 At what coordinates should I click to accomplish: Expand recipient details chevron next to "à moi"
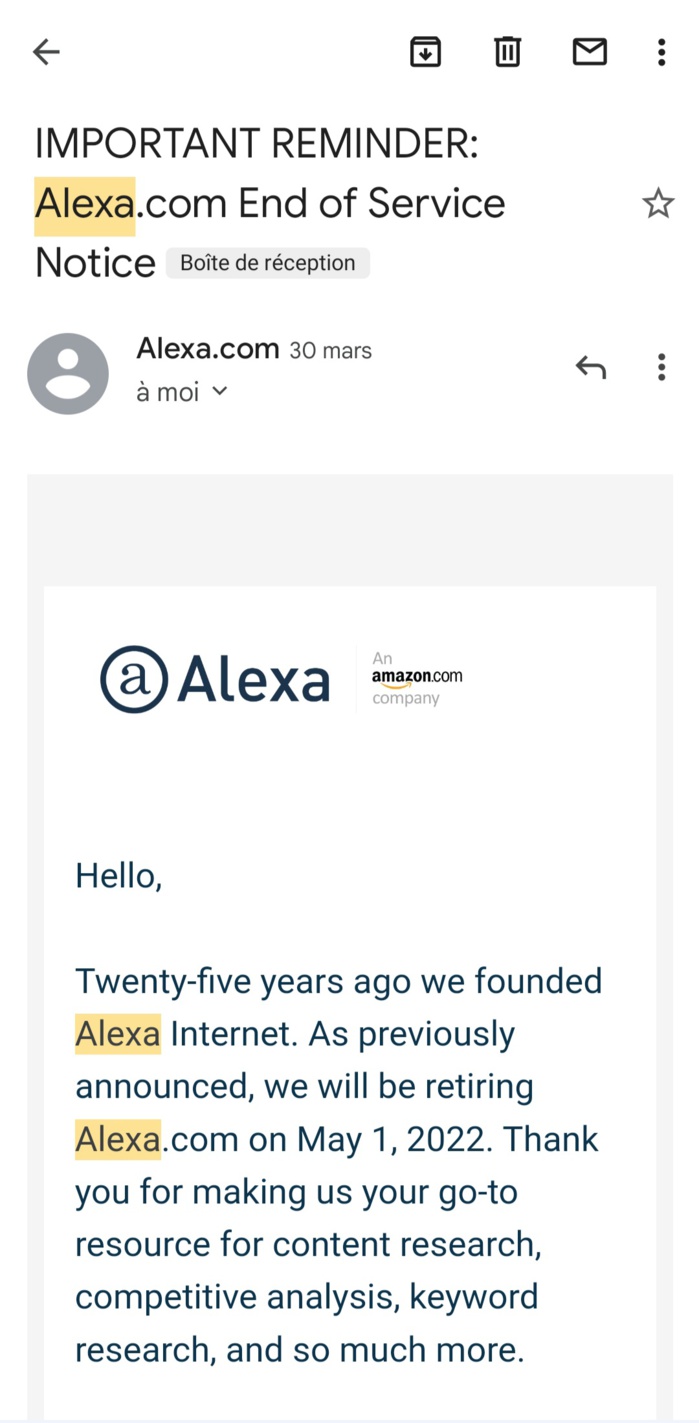tap(220, 392)
